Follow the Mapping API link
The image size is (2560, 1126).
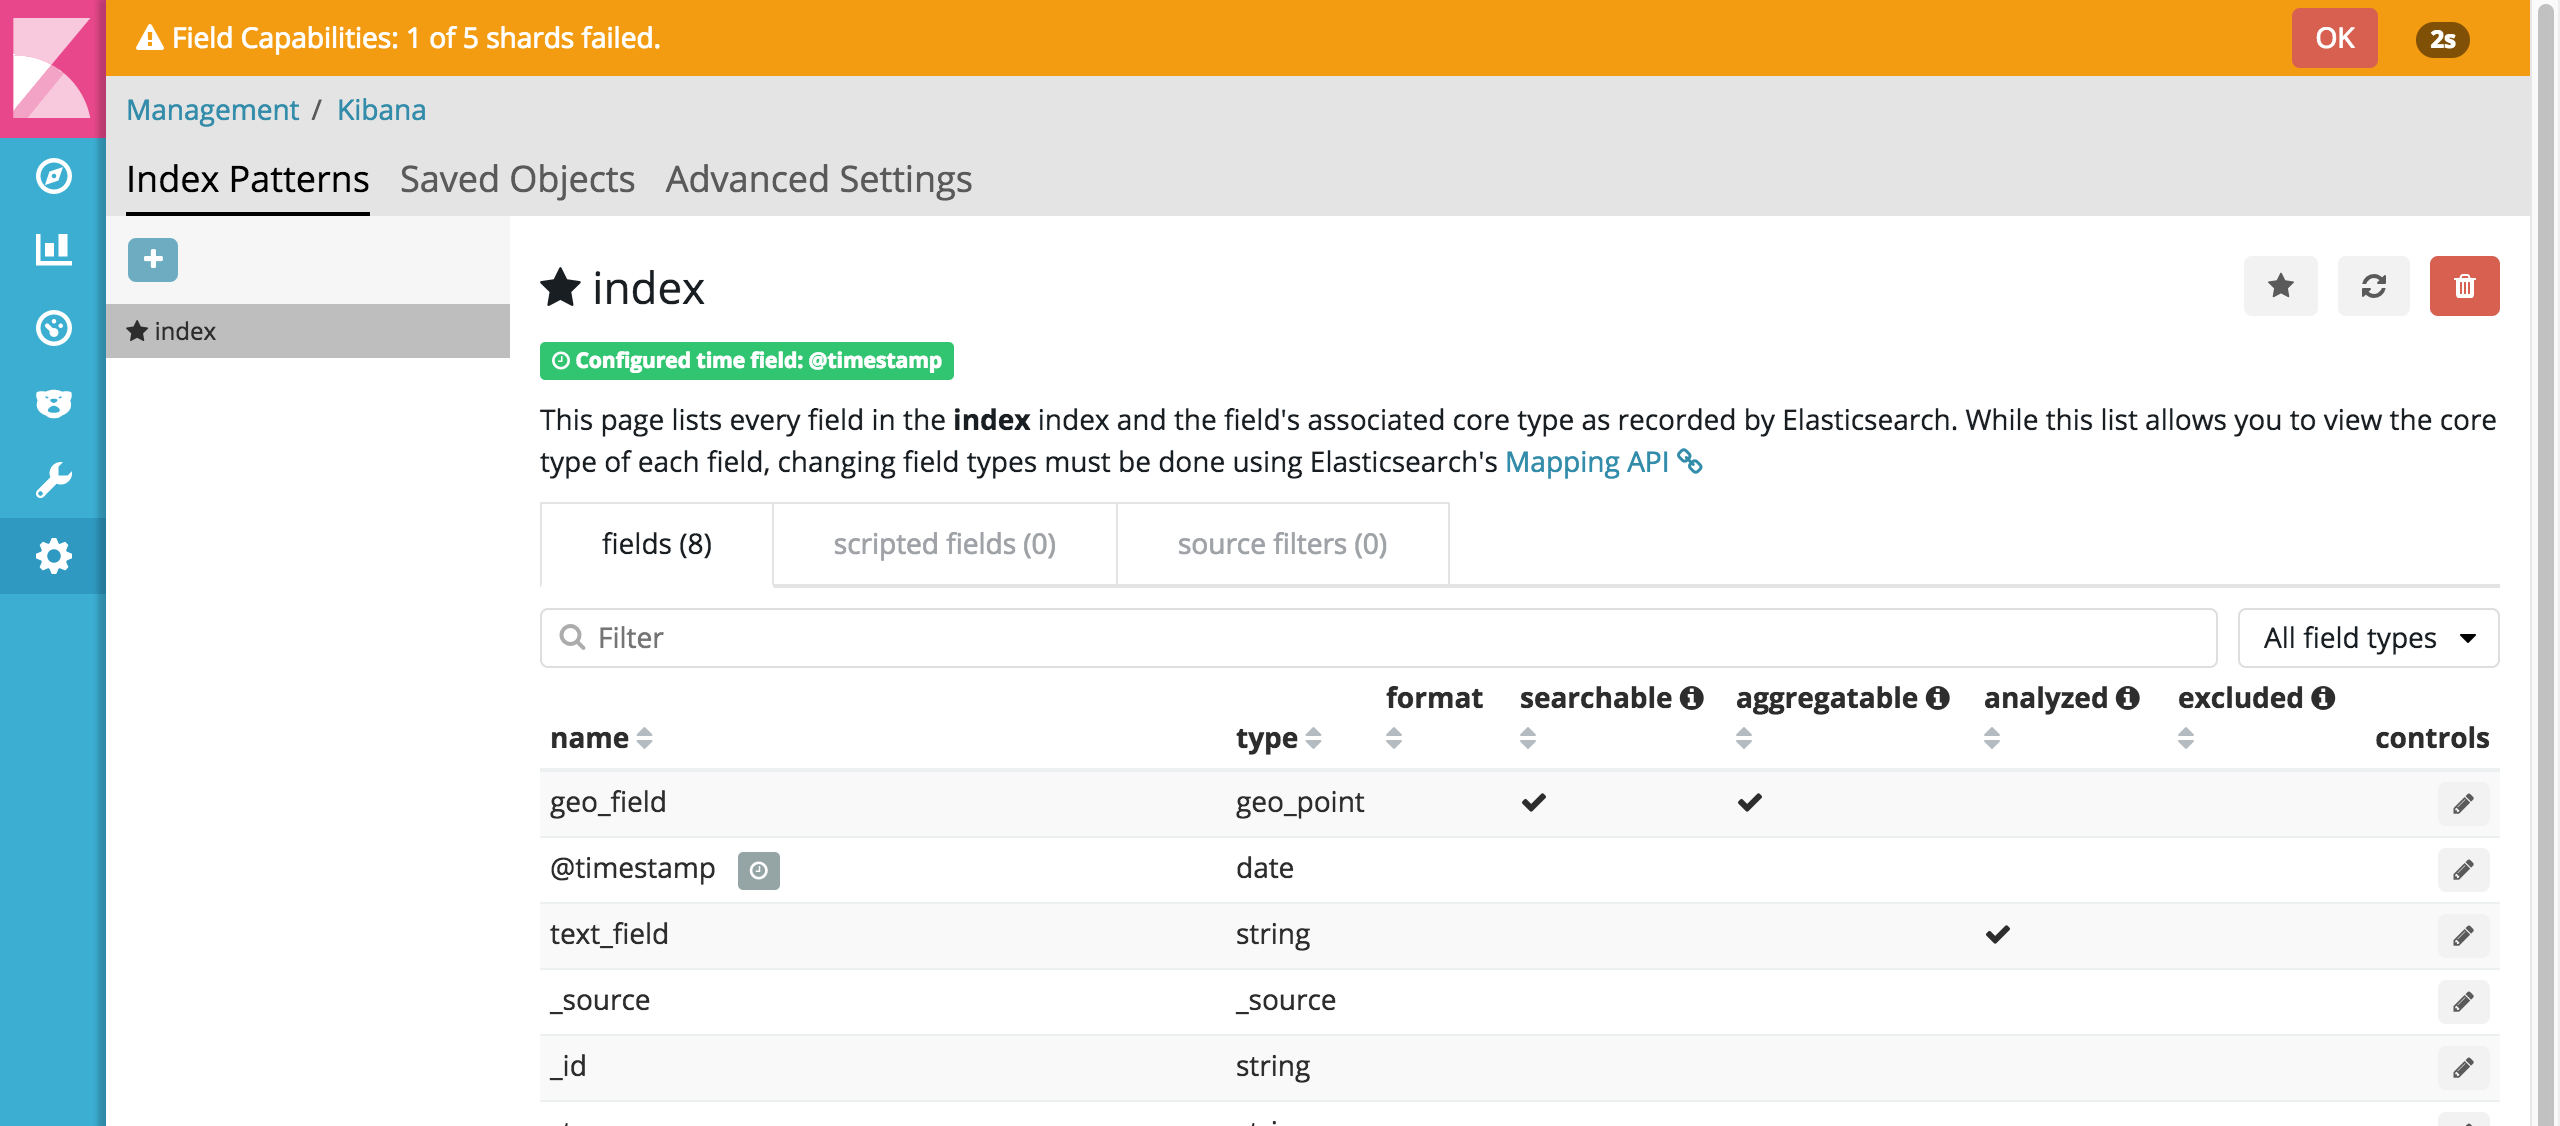1587,462
